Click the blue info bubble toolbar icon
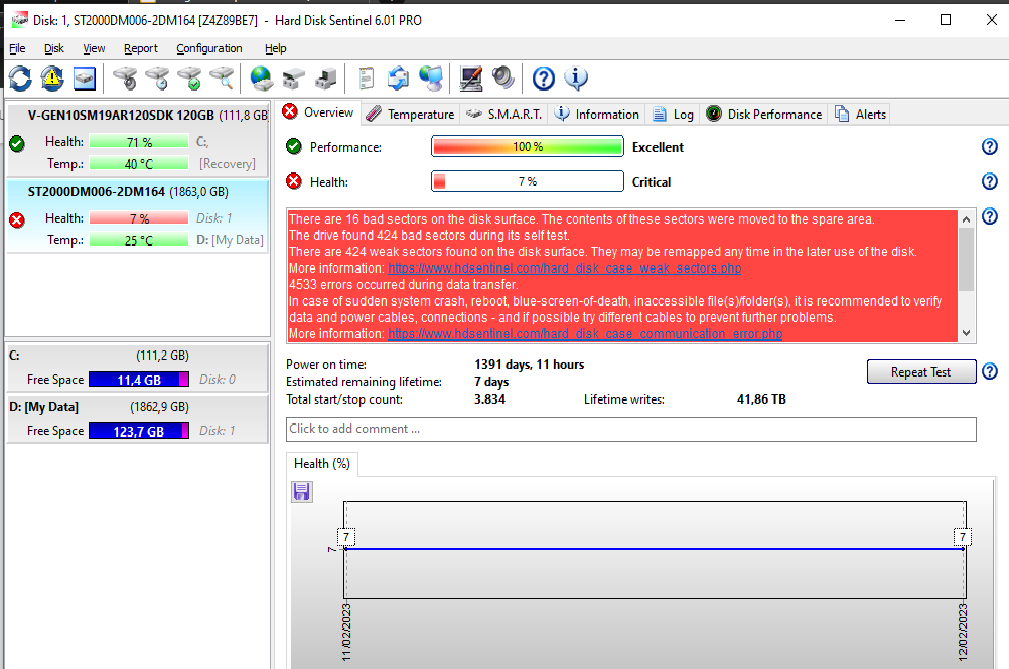Screen dimensions: 1009x669 [x=576, y=78]
